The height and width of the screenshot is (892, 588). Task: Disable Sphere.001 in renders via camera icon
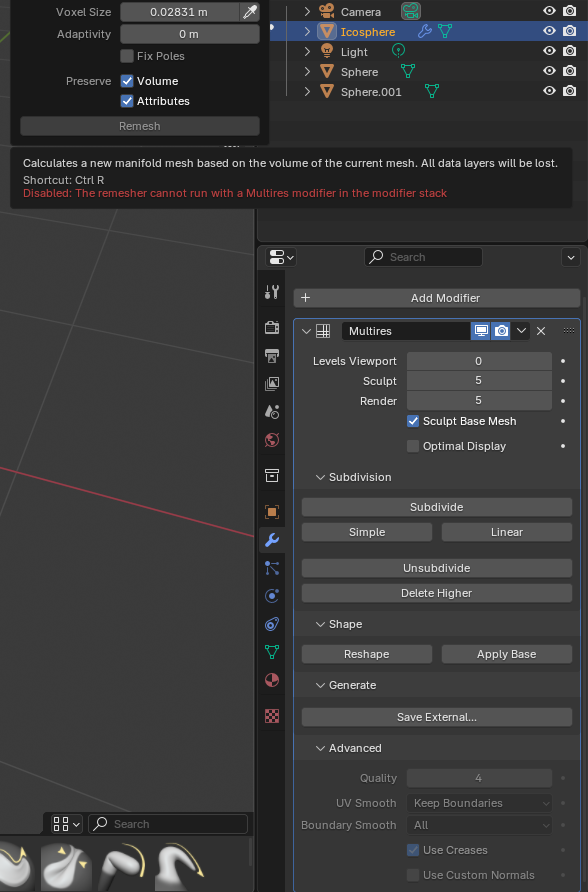(x=569, y=91)
